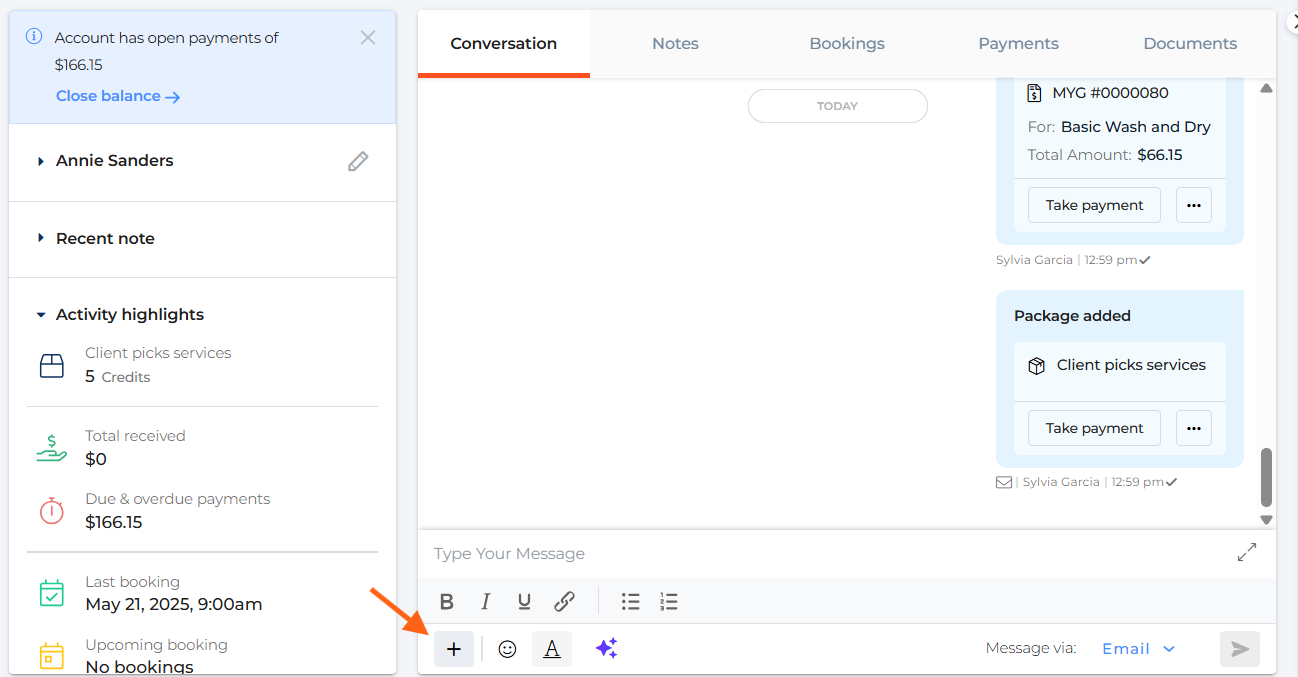Toggle underline text formatting
This screenshot has height=677, width=1298.
[x=524, y=601]
